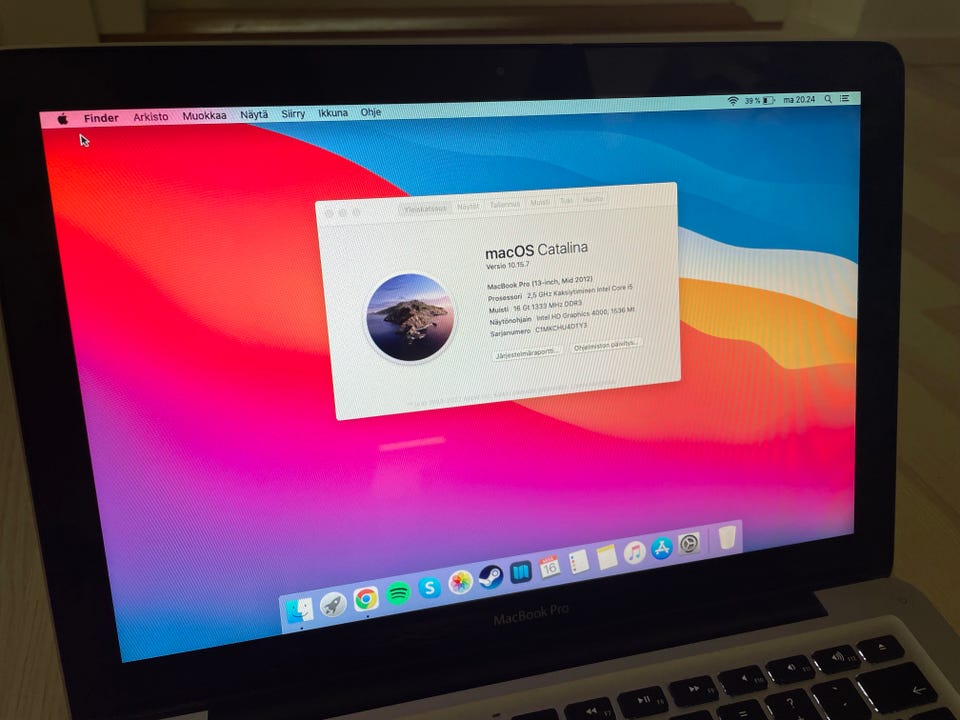
Task: Open Reminders from the Dock
Action: tap(579, 562)
